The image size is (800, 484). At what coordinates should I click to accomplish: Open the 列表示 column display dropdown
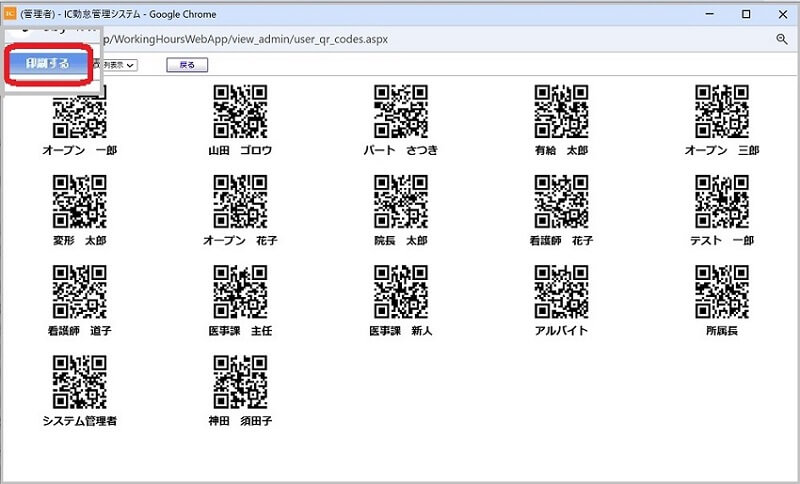point(118,65)
